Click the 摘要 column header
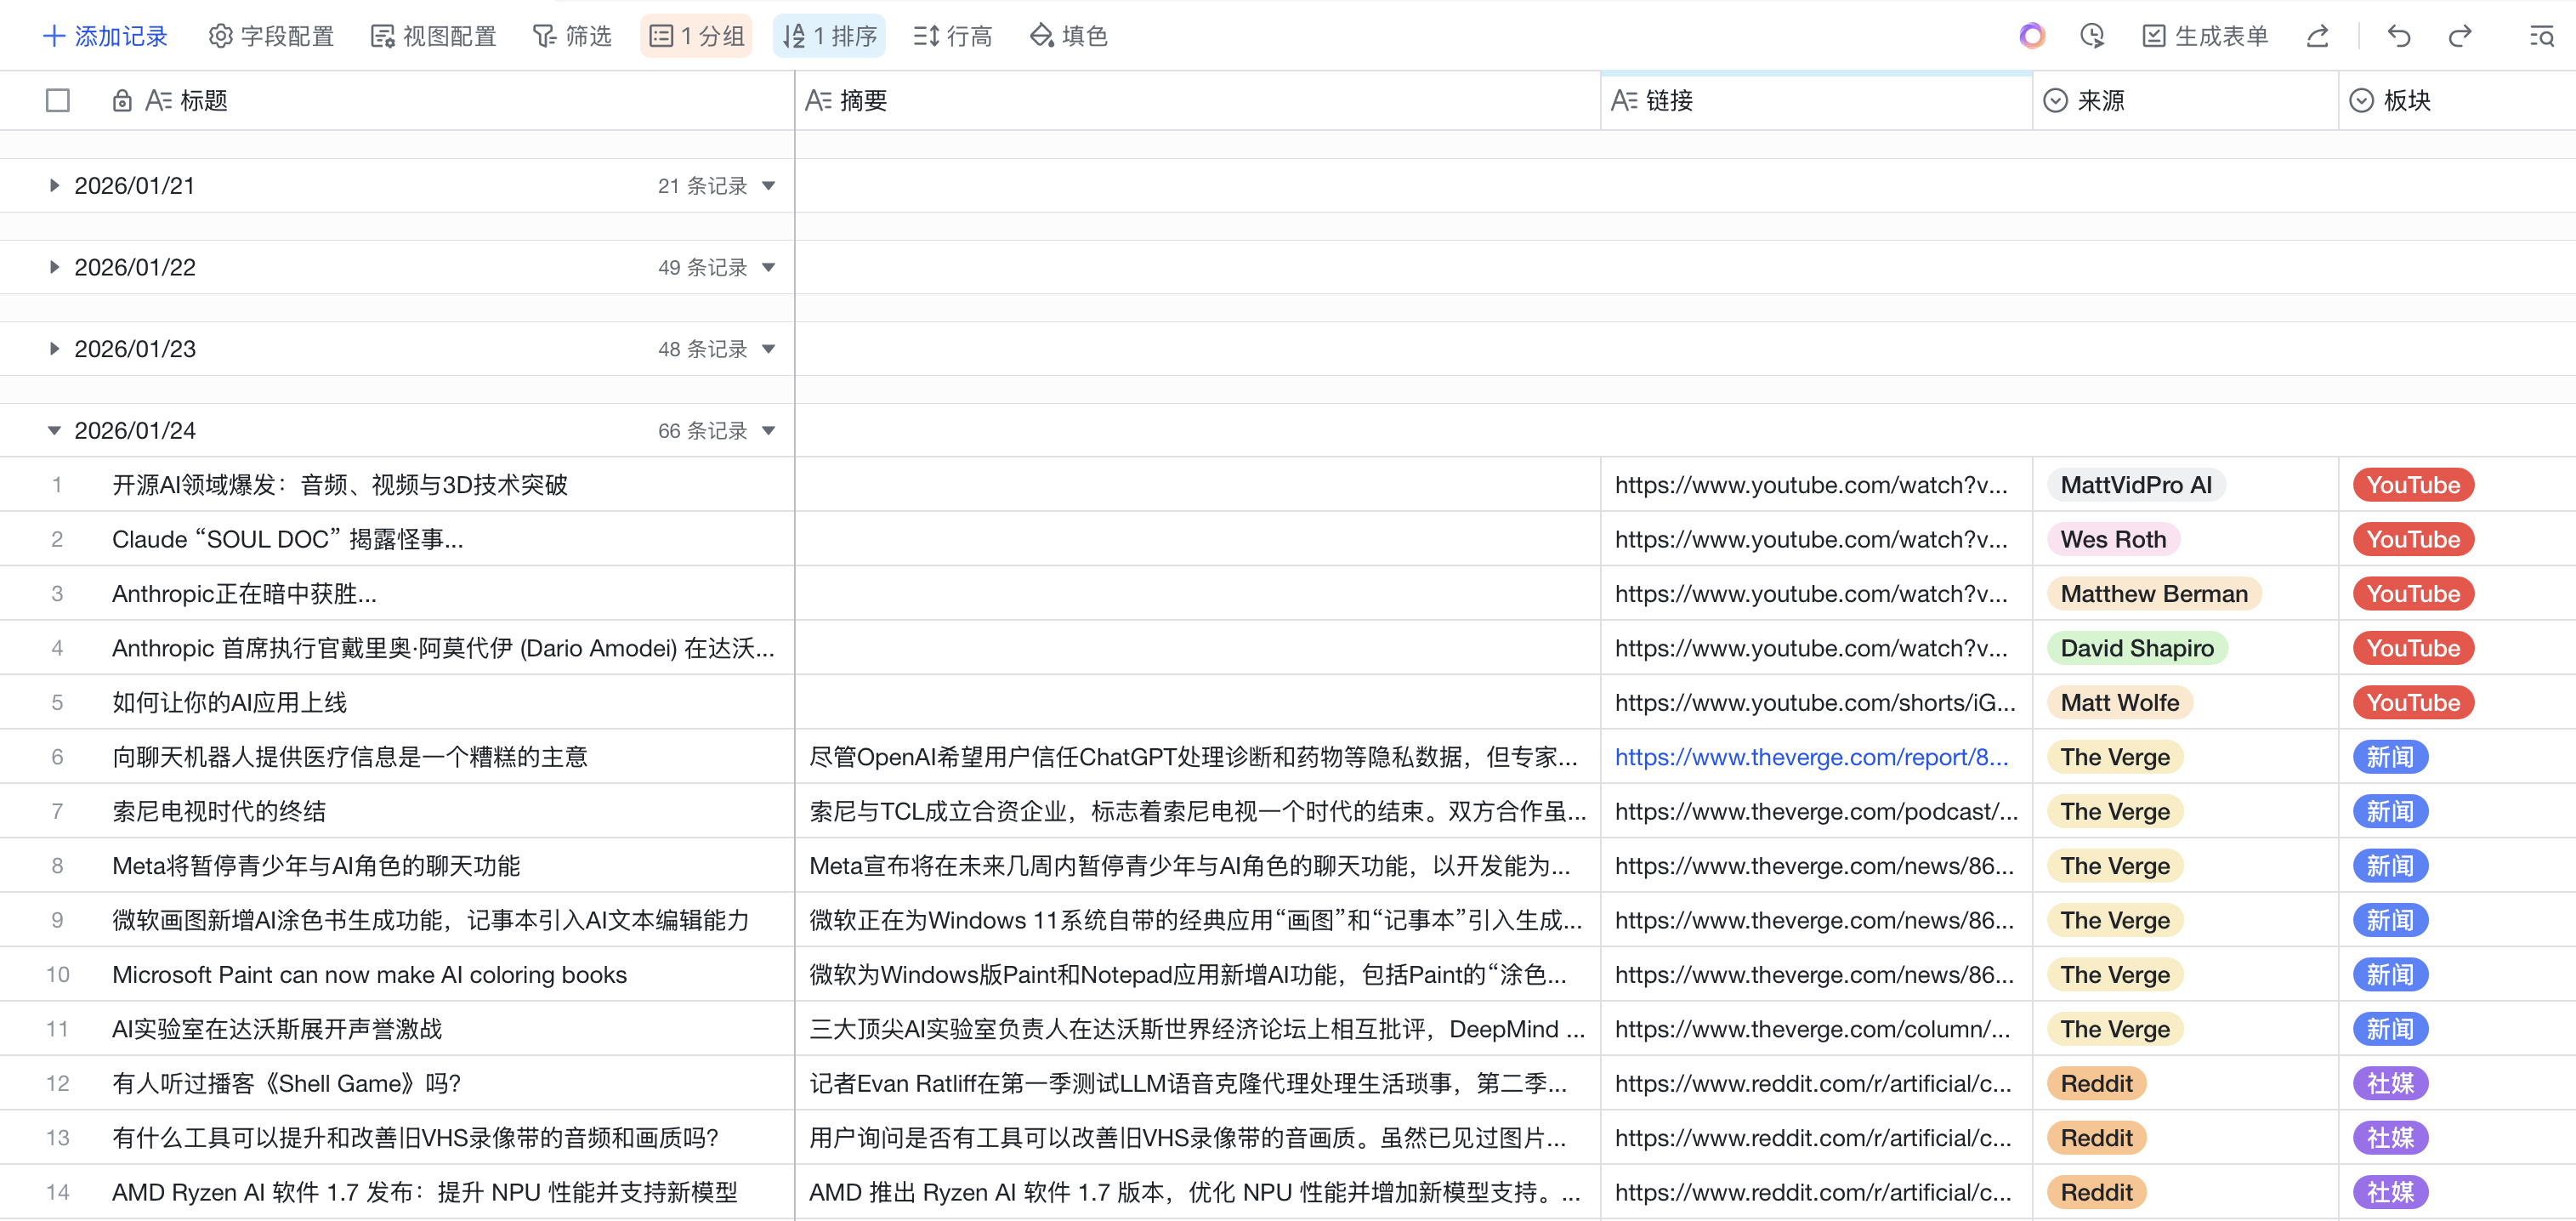Viewport: 2576px width, 1221px height. (x=862, y=101)
